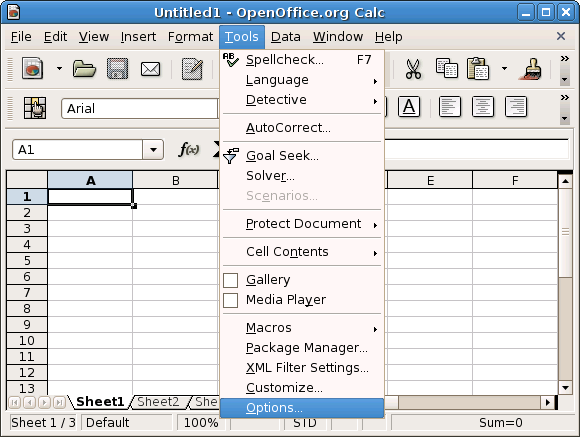Click the vertical scrollbar down arrow
This screenshot has width=580, height=437.
[x=566, y=388]
